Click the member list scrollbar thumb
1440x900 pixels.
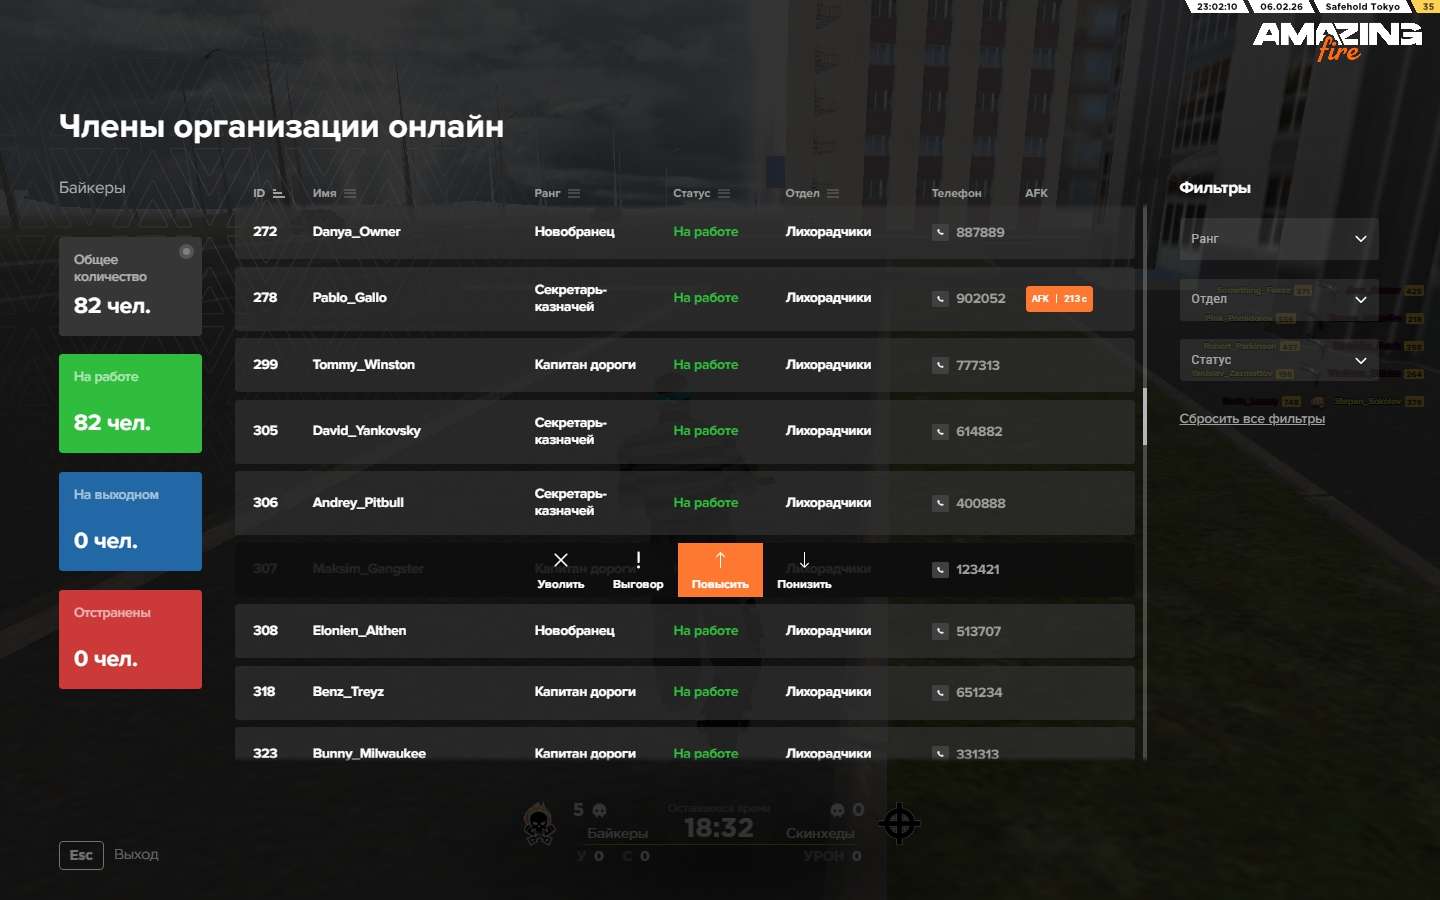(1145, 415)
